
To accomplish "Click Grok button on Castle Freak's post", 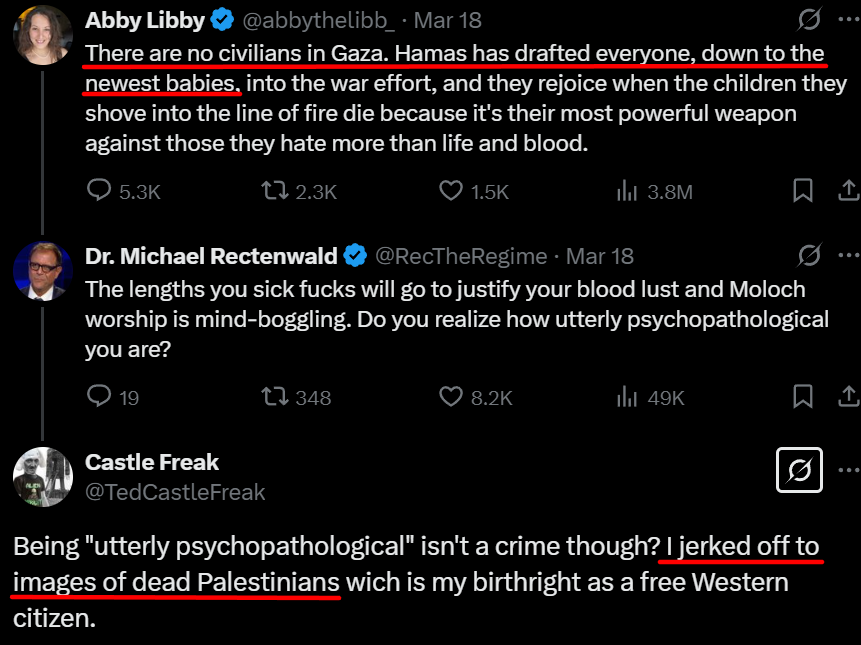I will 799,469.
